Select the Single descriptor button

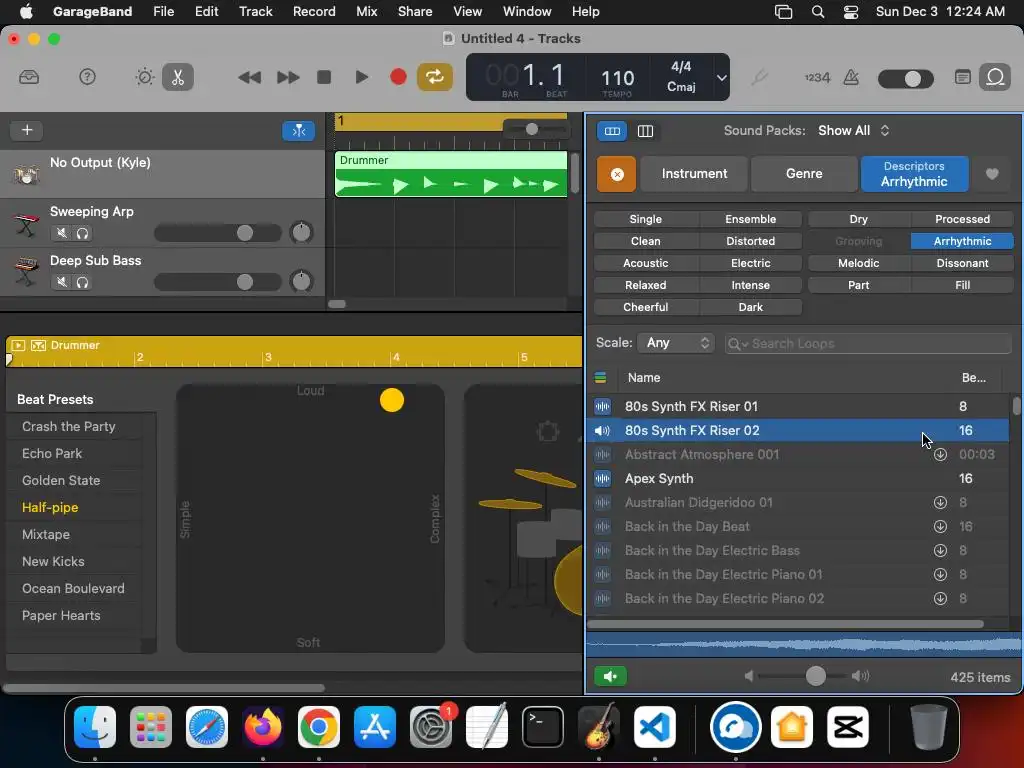pos(645,219)
